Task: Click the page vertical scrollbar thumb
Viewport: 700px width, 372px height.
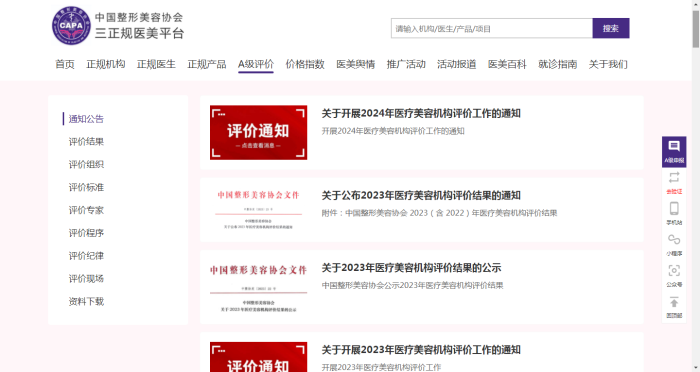Action: [696, 29]
